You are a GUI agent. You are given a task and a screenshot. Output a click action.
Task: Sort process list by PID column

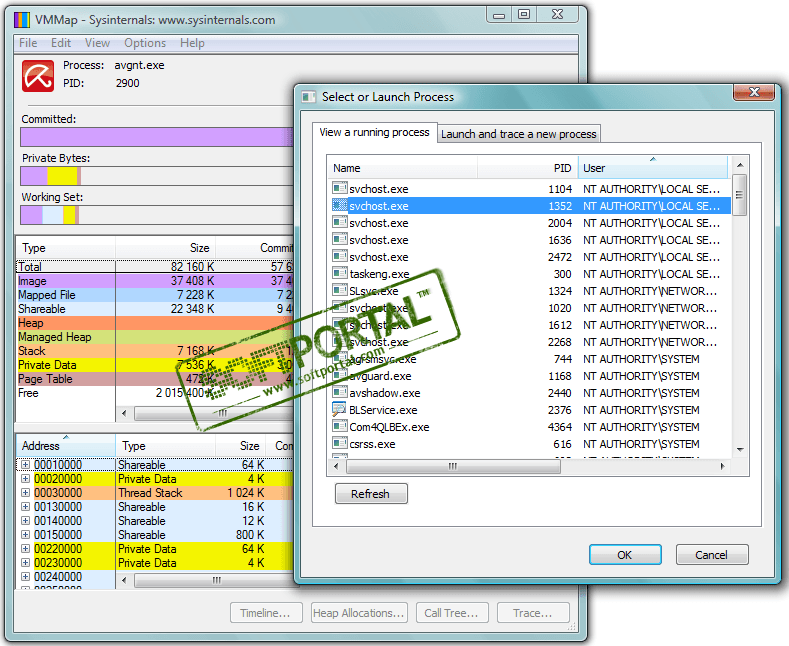(527, 168)
